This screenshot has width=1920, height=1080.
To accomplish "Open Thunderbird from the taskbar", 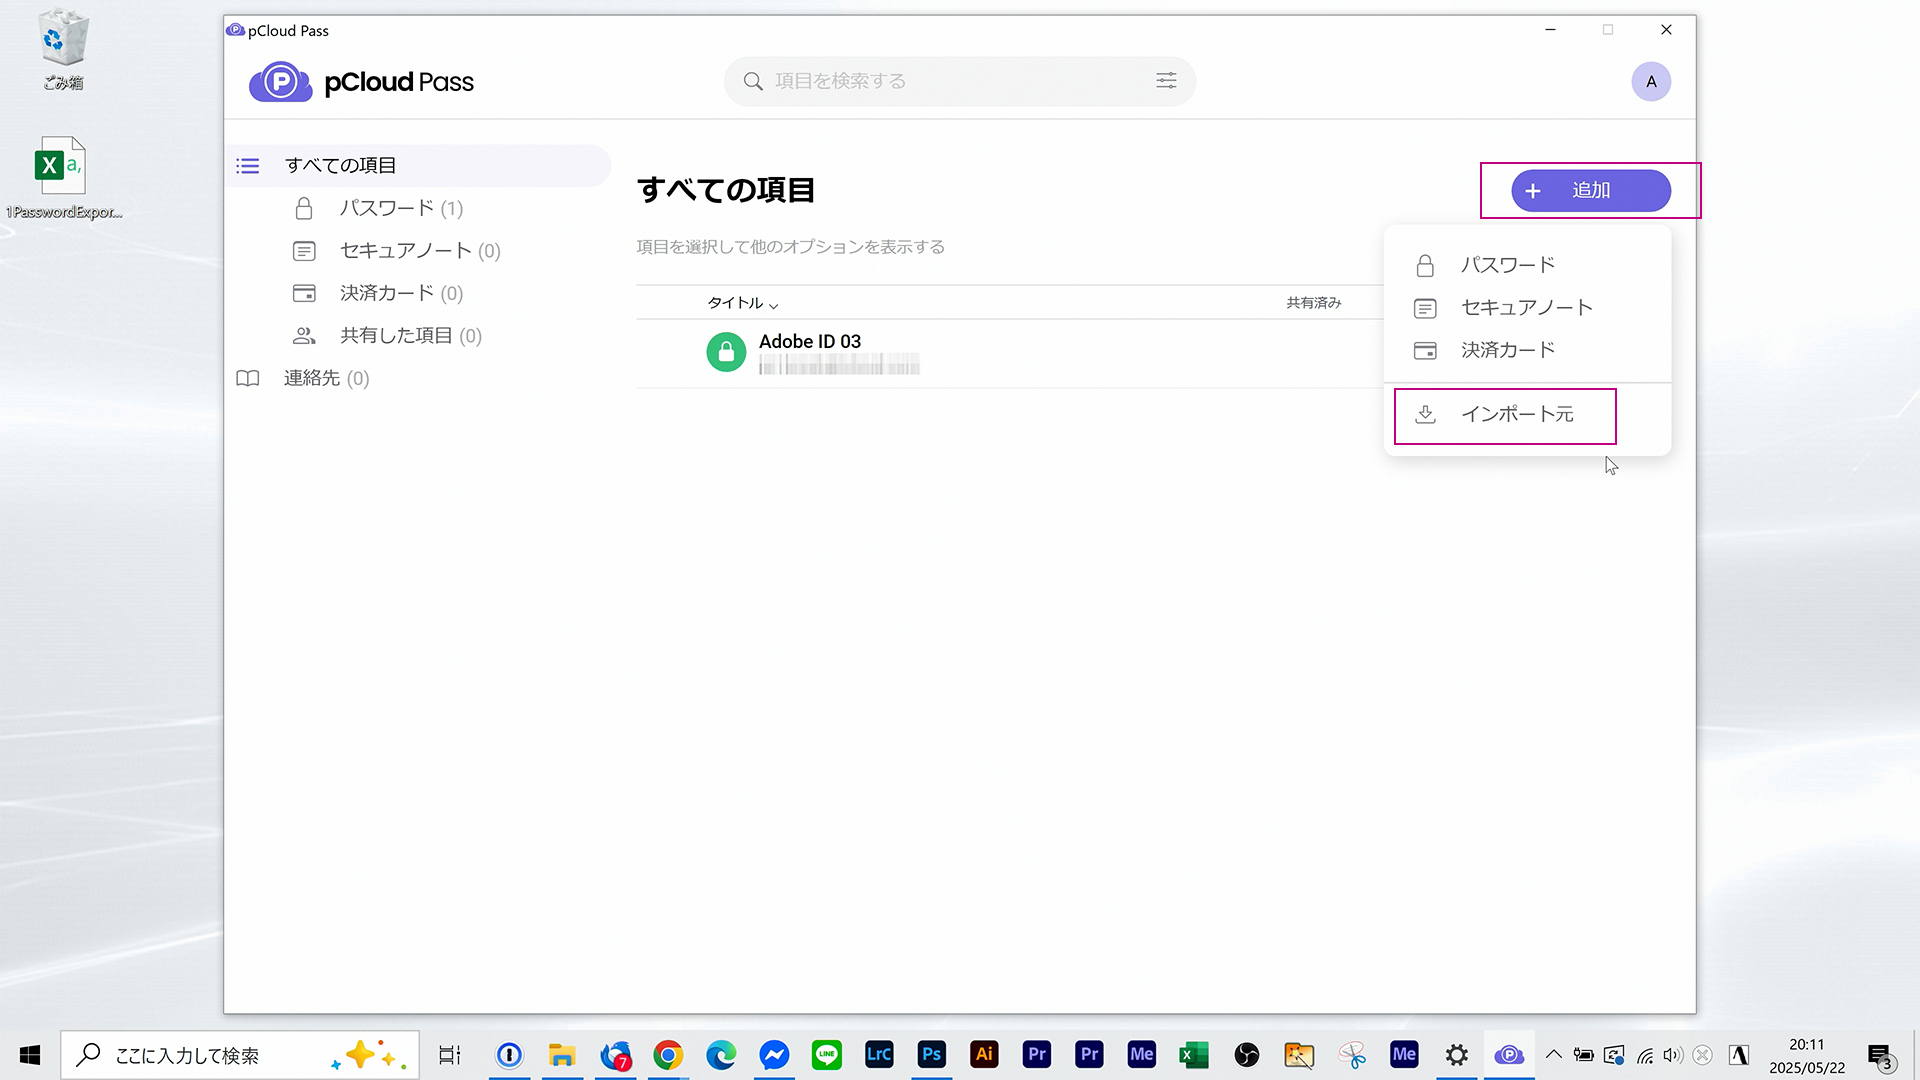I will coord(616,1055).
